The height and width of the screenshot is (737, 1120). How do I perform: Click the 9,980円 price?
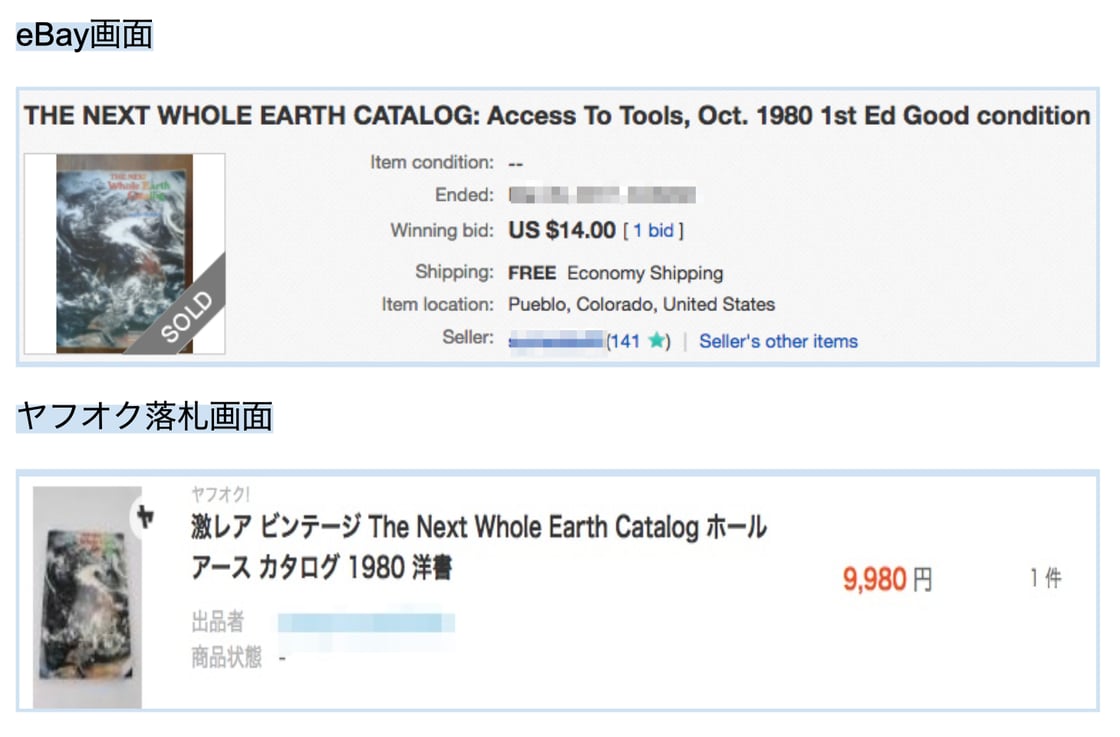click(887, 579)
